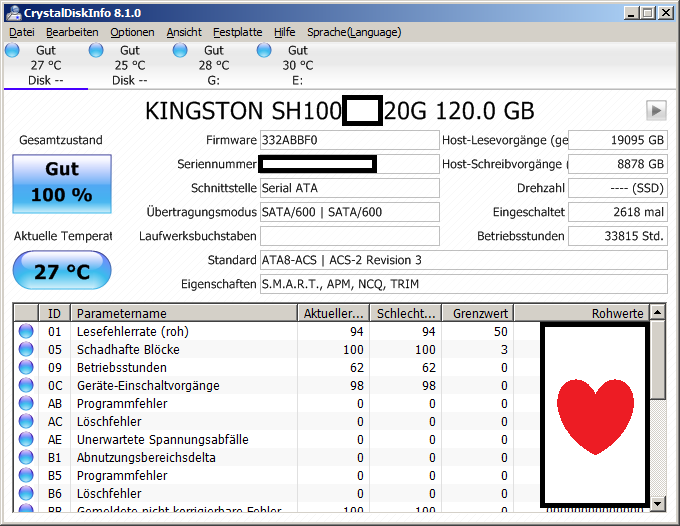The image size is (680, 526).
Task: Click status orb of attribute AC
Action: point(26,421)
